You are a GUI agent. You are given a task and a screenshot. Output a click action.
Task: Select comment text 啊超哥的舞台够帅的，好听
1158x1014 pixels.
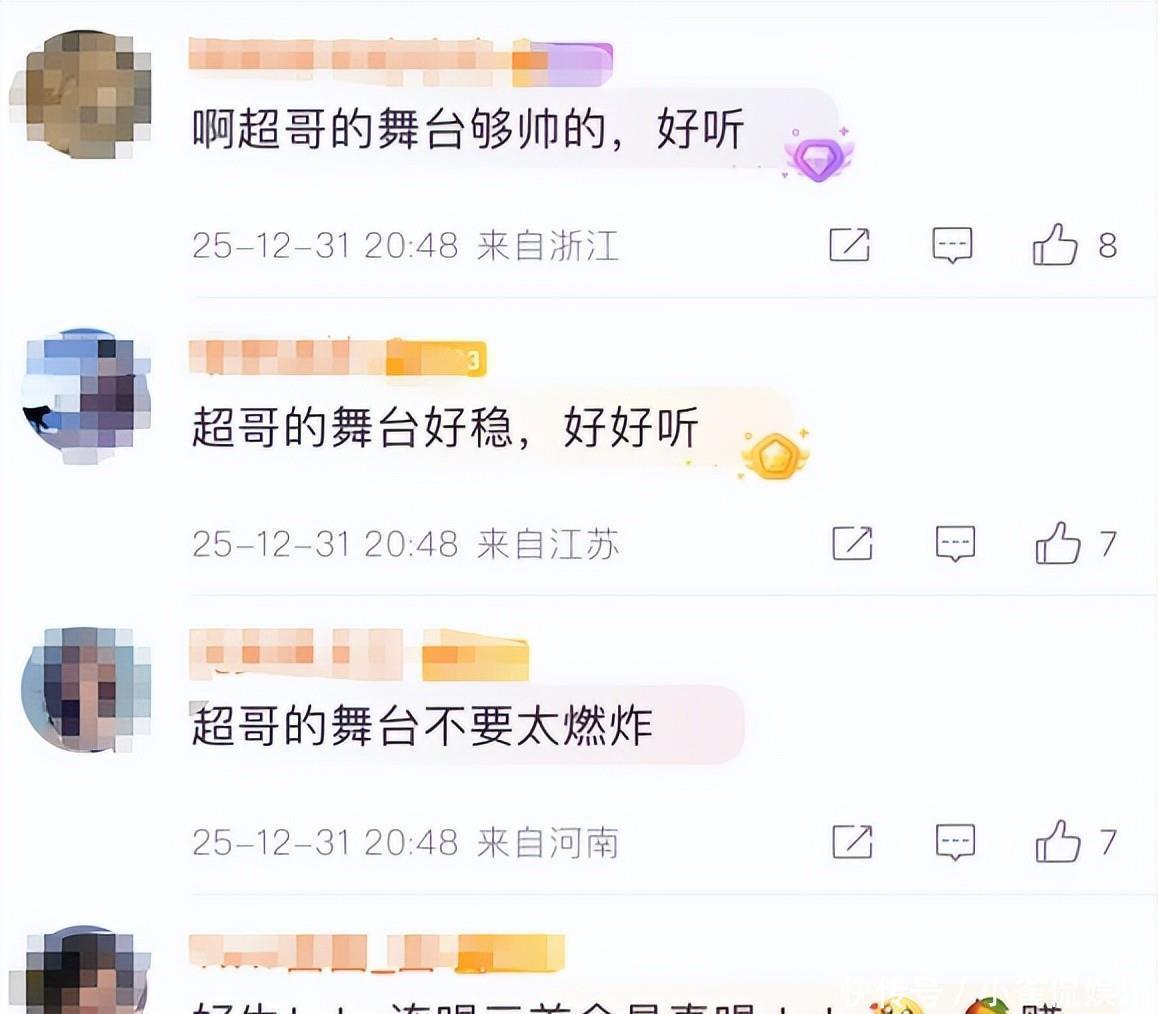467,129
